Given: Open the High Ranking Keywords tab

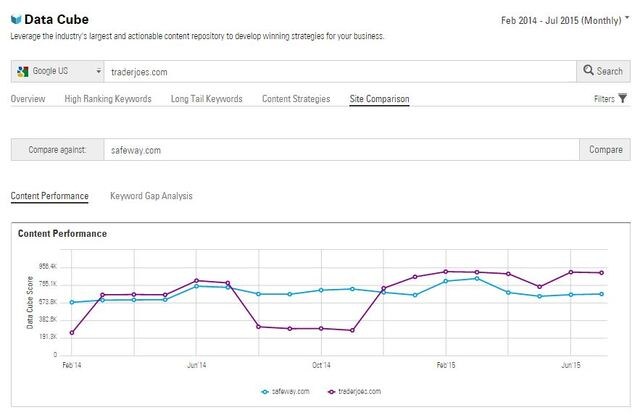Looking at the screenshot, I should tap(108, 99).
